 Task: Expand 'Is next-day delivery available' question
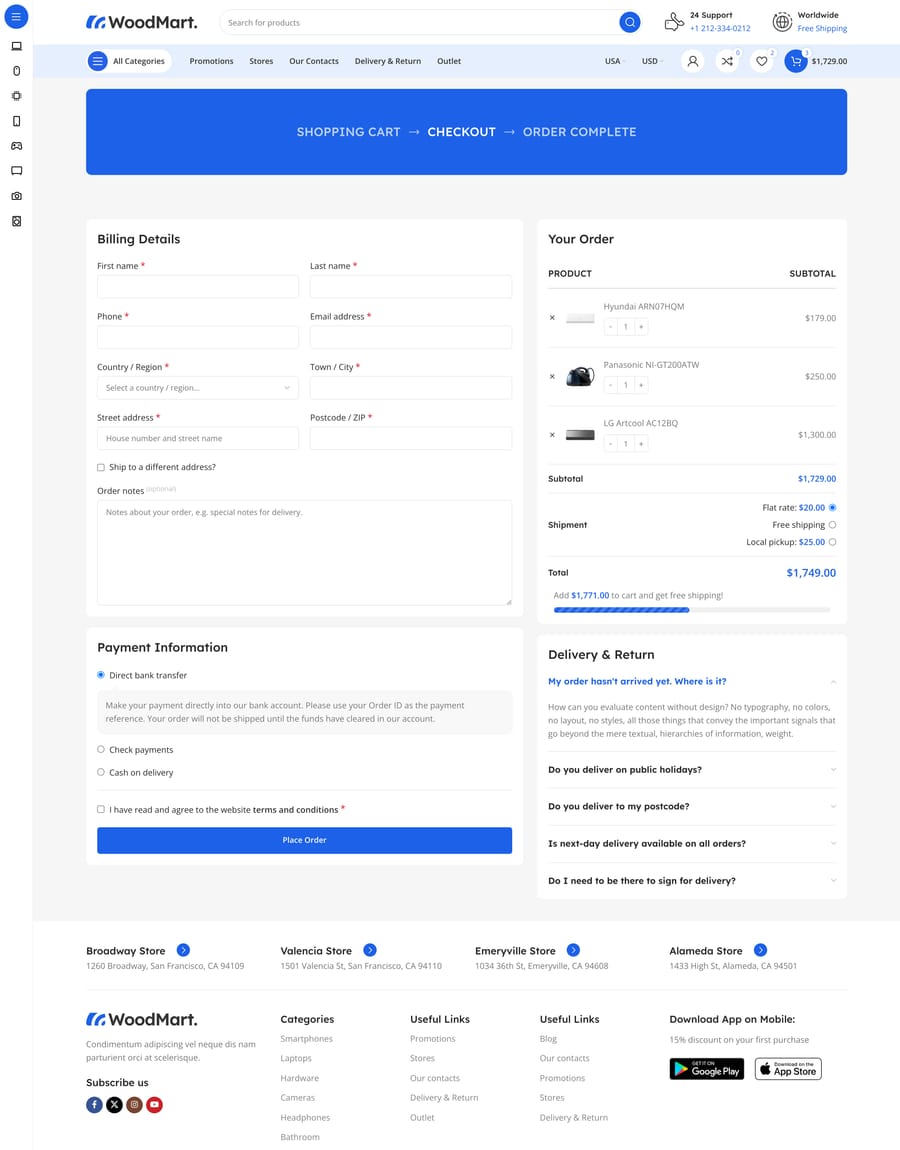(692, 844)
